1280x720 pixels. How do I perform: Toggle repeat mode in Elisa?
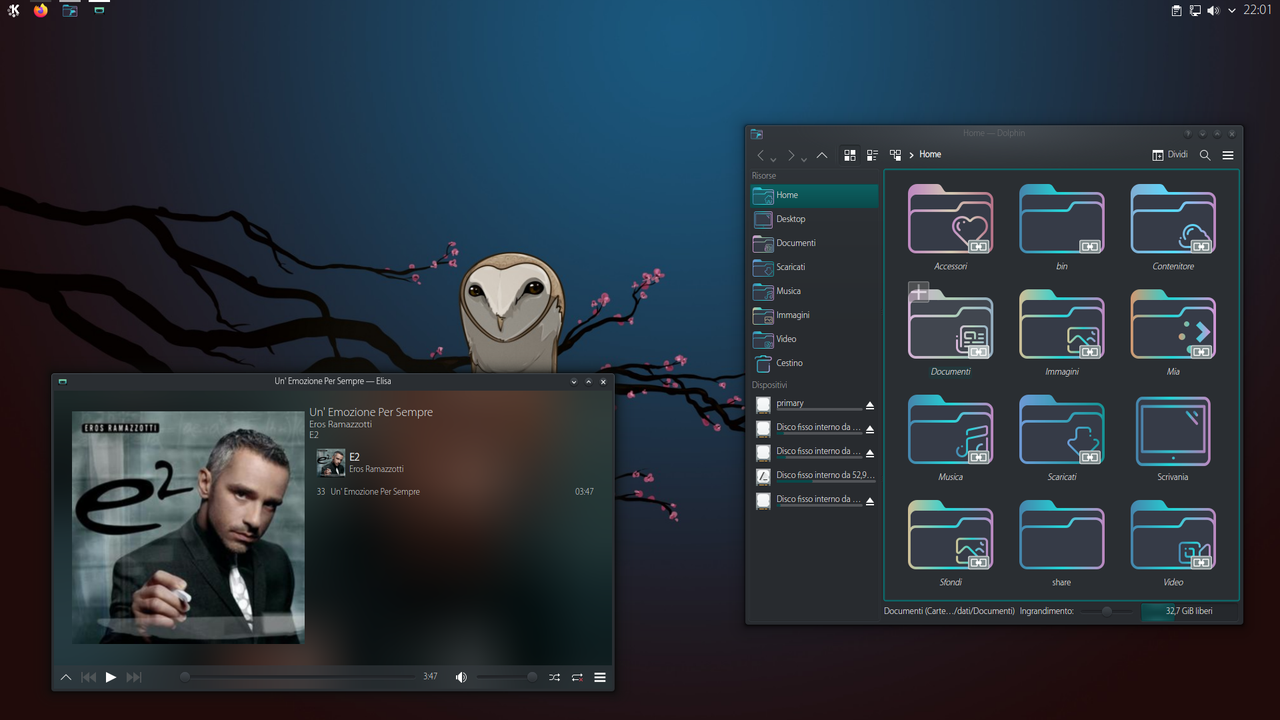point(577,677)
